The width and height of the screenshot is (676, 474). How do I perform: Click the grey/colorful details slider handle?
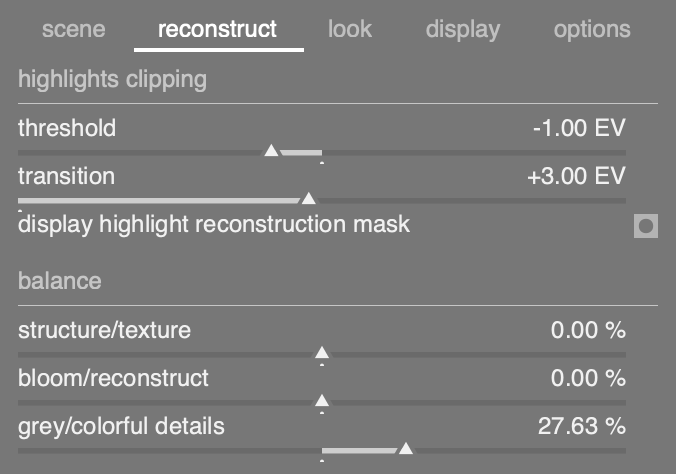pos(406,449)
